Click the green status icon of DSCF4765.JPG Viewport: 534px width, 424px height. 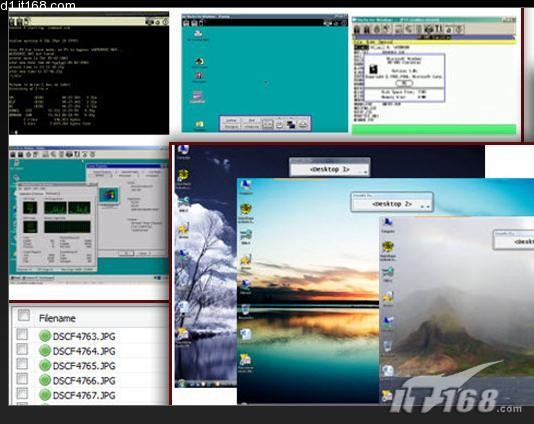[x=45, y=365]
